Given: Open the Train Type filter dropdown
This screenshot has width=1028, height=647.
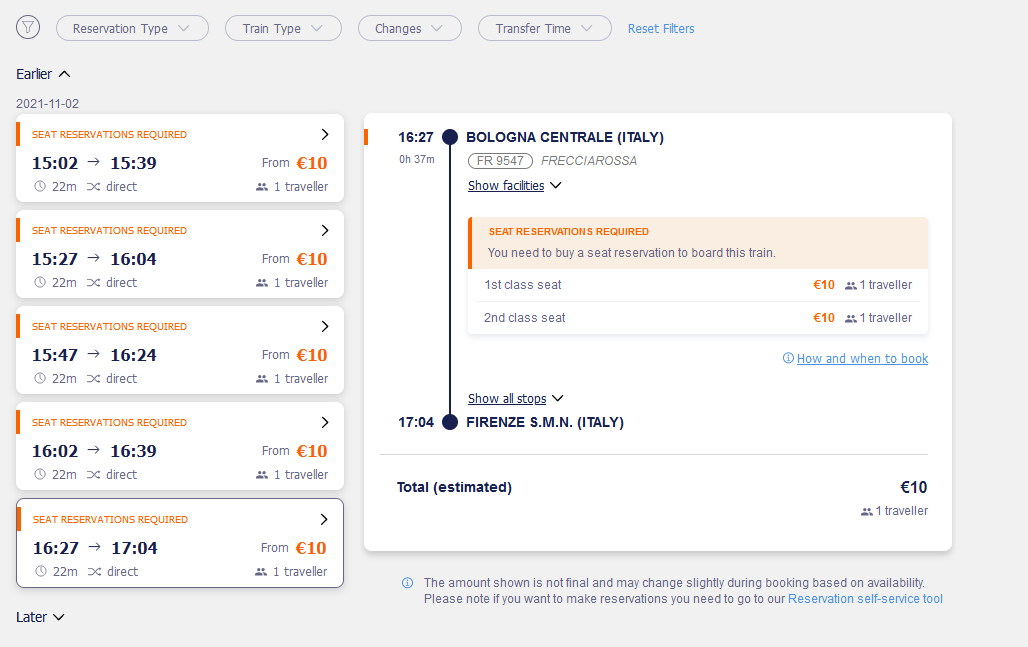Looking at the screenshot, I should [x=283, y=28].
